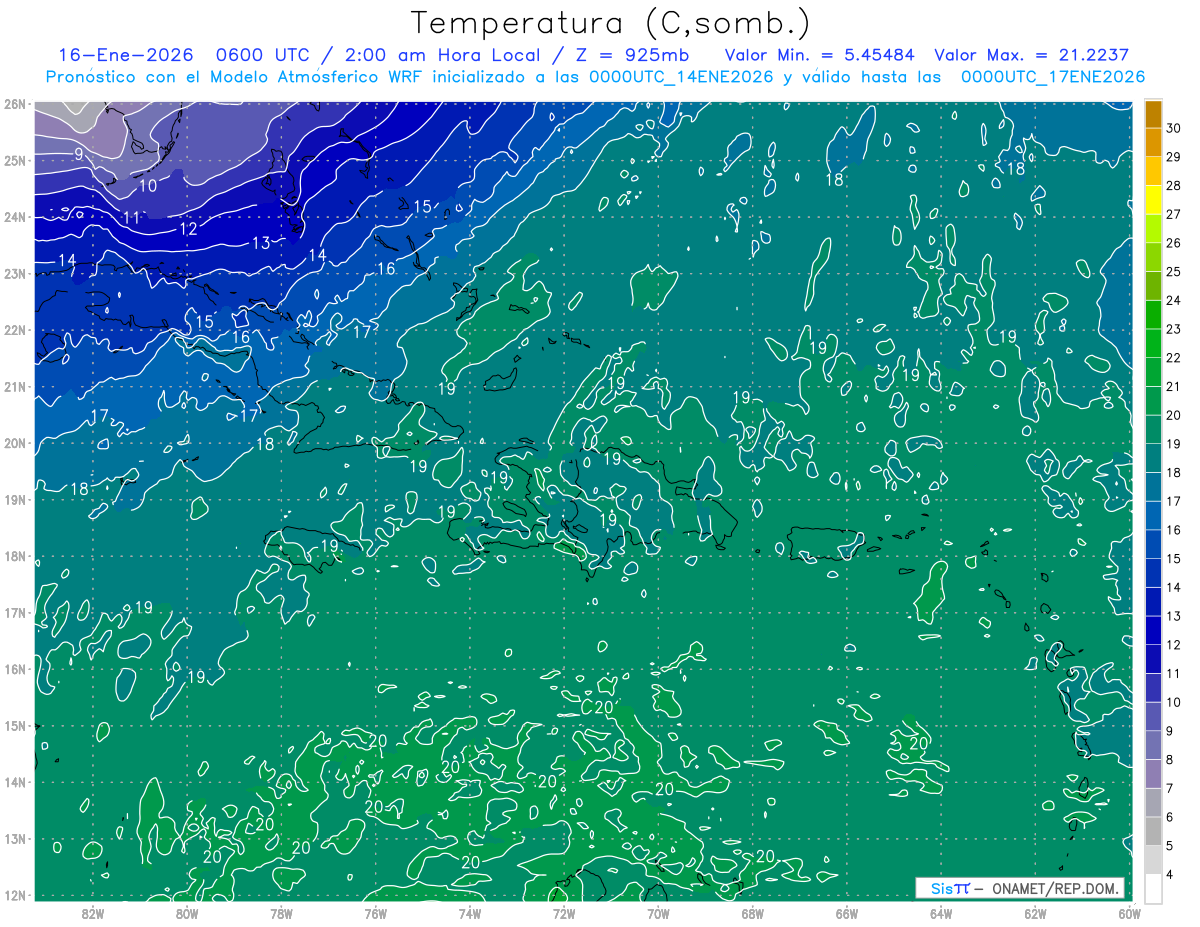Click the '10' isotherm contour label on map
This screenshot has width=1200, height=927.
click(x=147, y=186)
